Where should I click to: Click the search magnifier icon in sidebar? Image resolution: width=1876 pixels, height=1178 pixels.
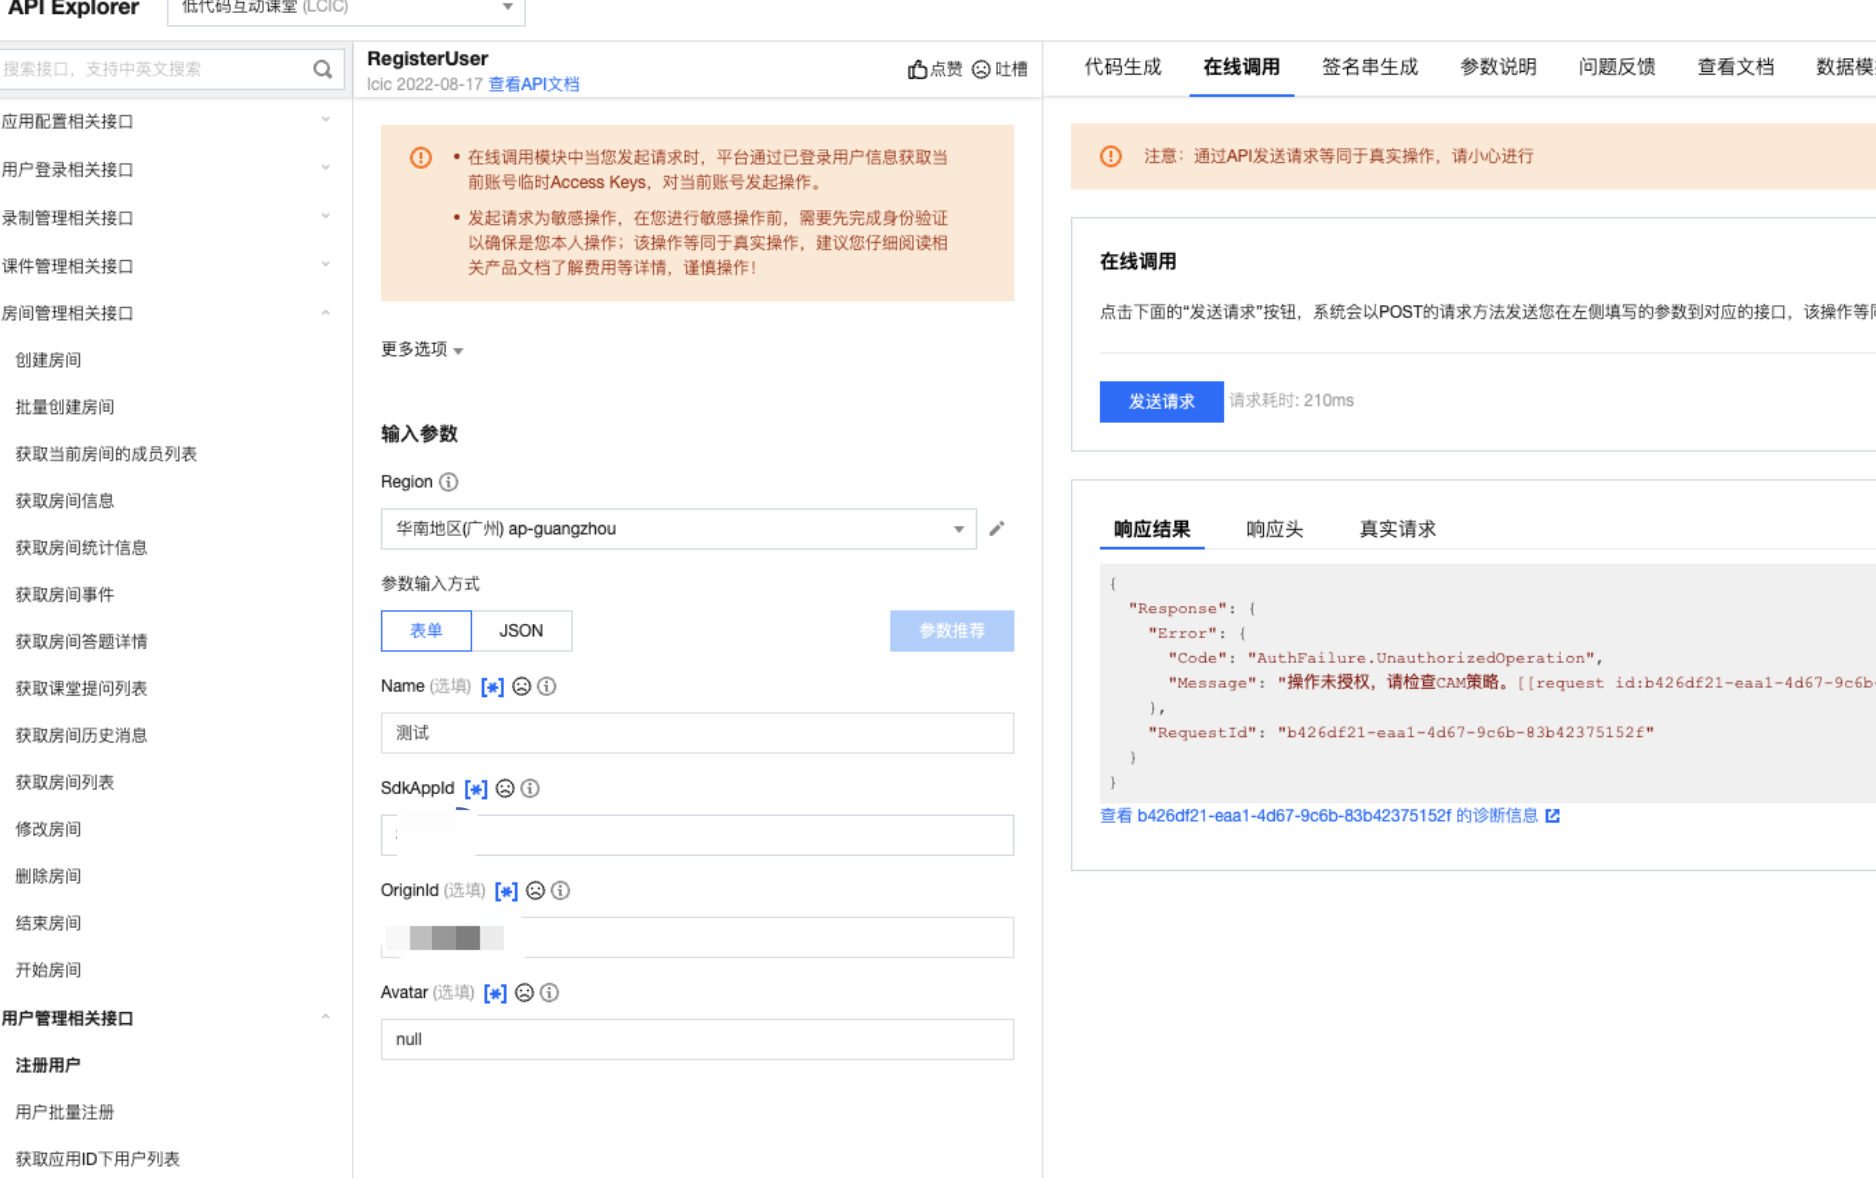click(x=322, y=69)
